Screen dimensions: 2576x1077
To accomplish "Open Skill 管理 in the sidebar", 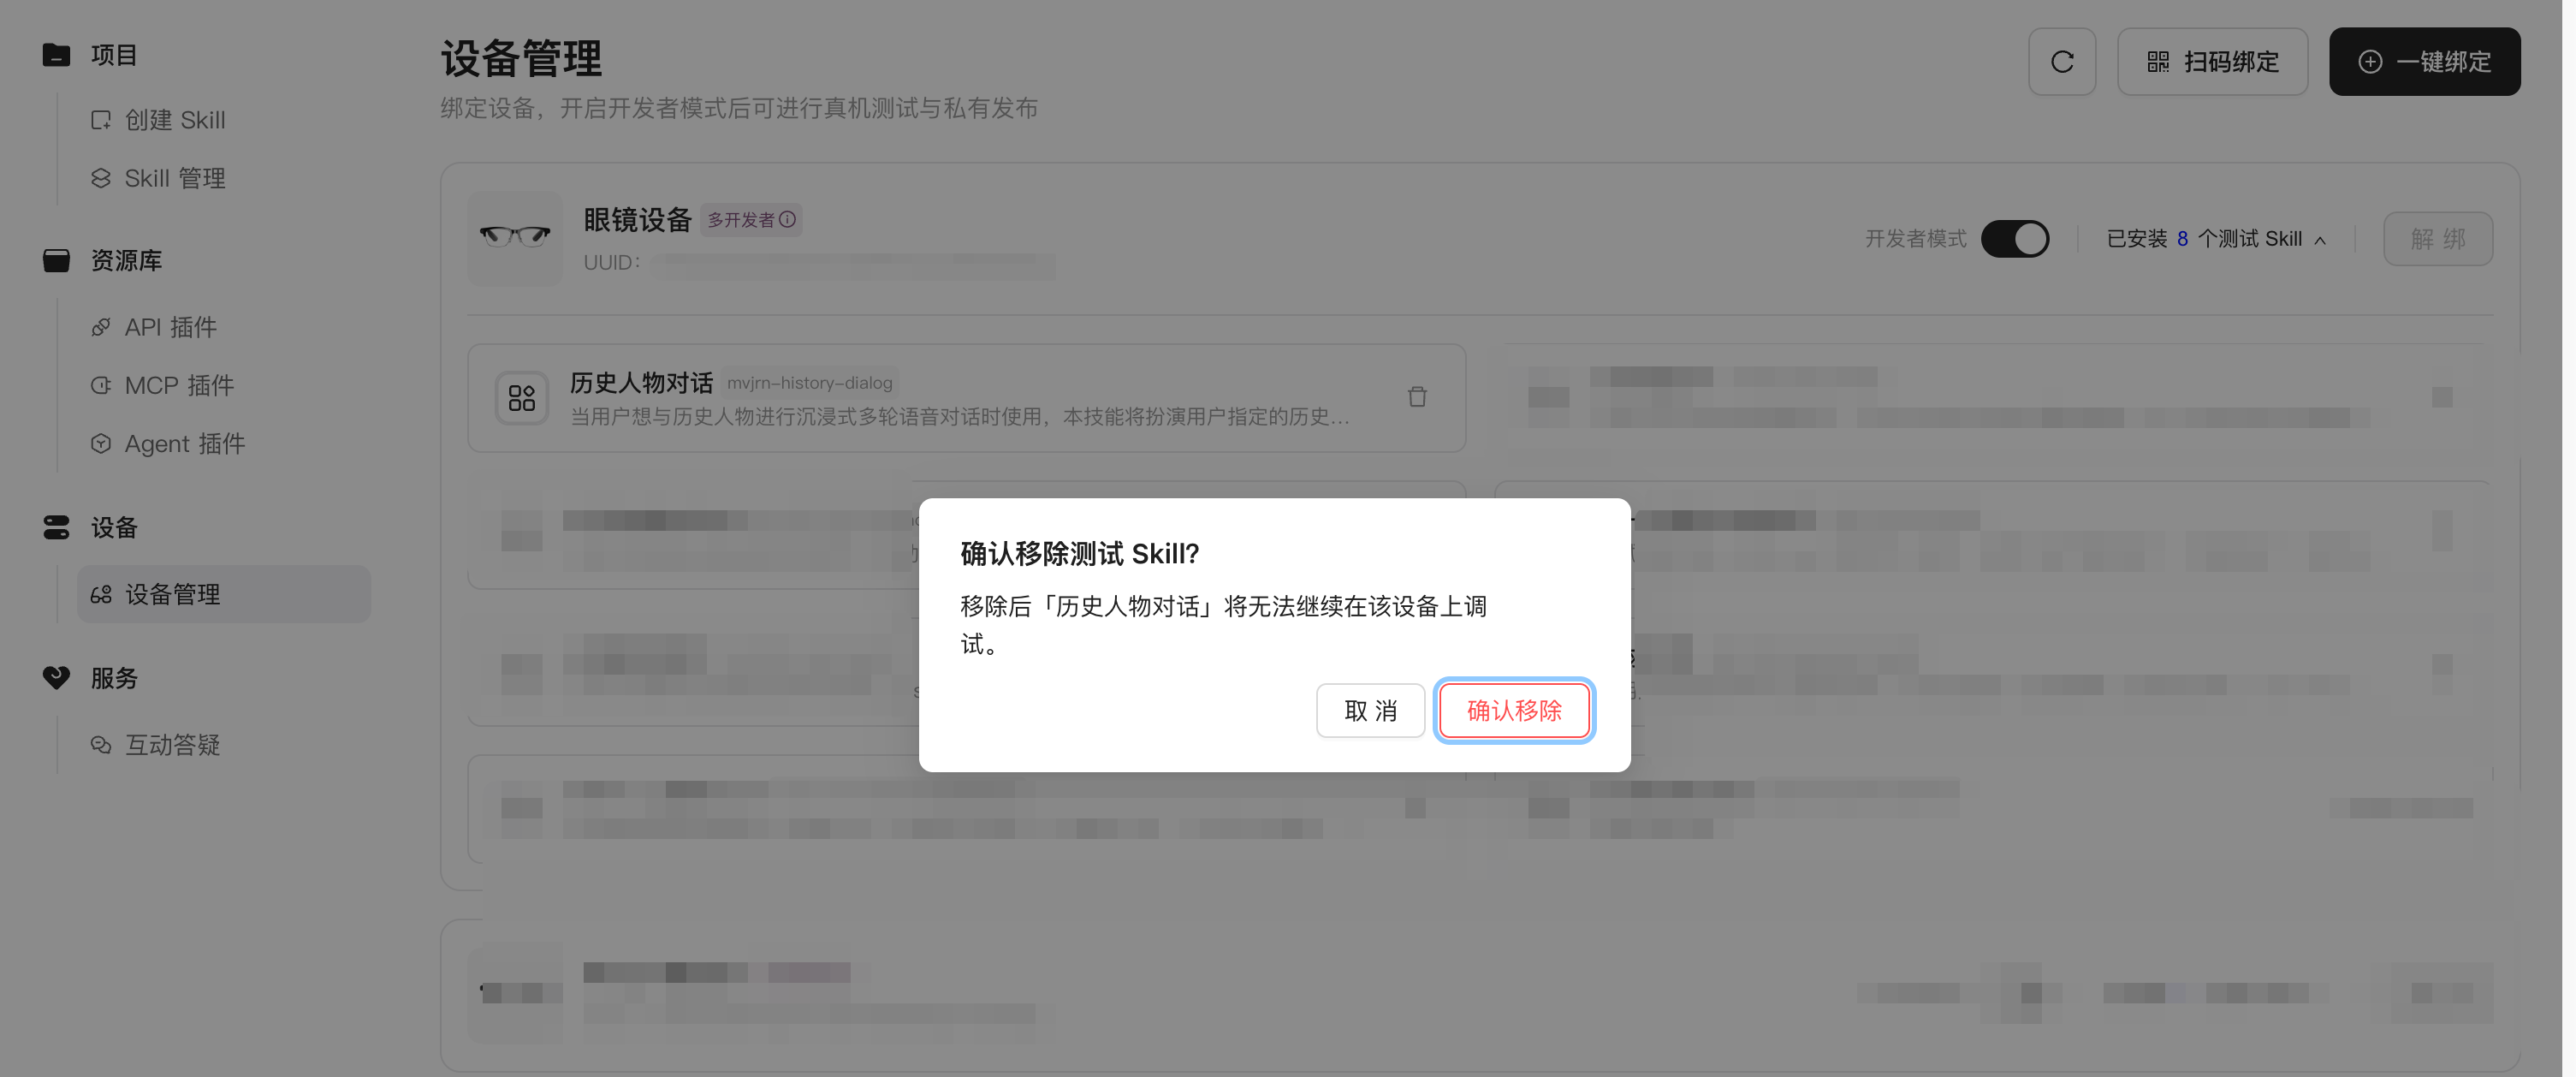I will click(x=175, y=178).
